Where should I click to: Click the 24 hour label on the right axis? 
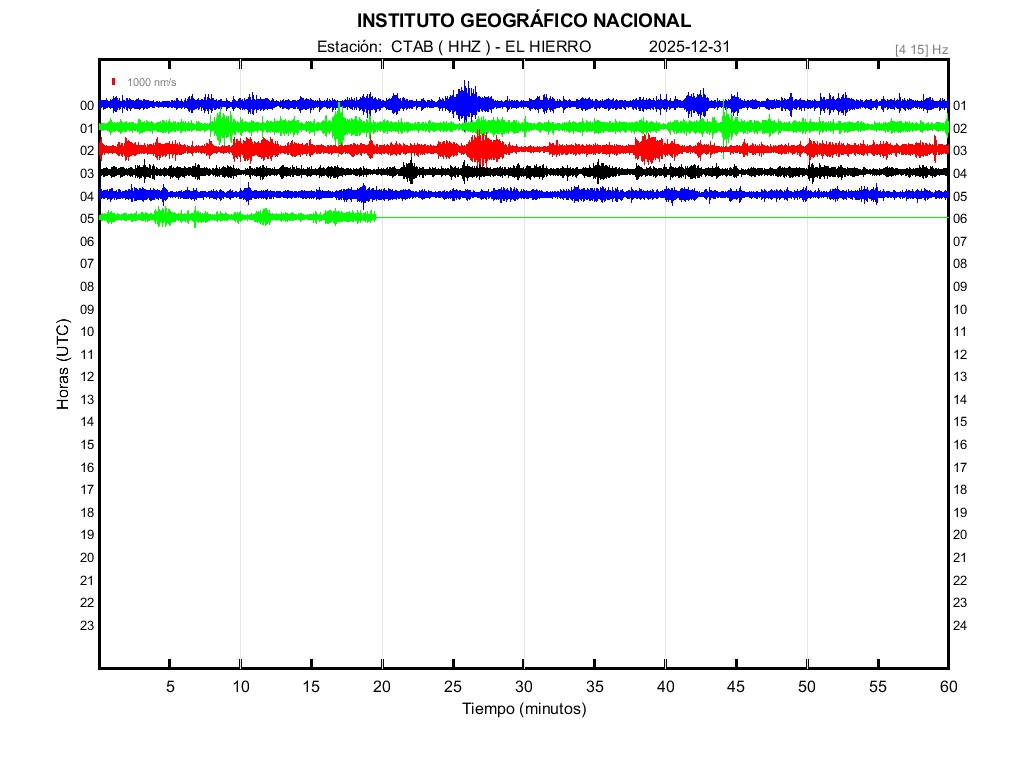(x=960, y=626)
